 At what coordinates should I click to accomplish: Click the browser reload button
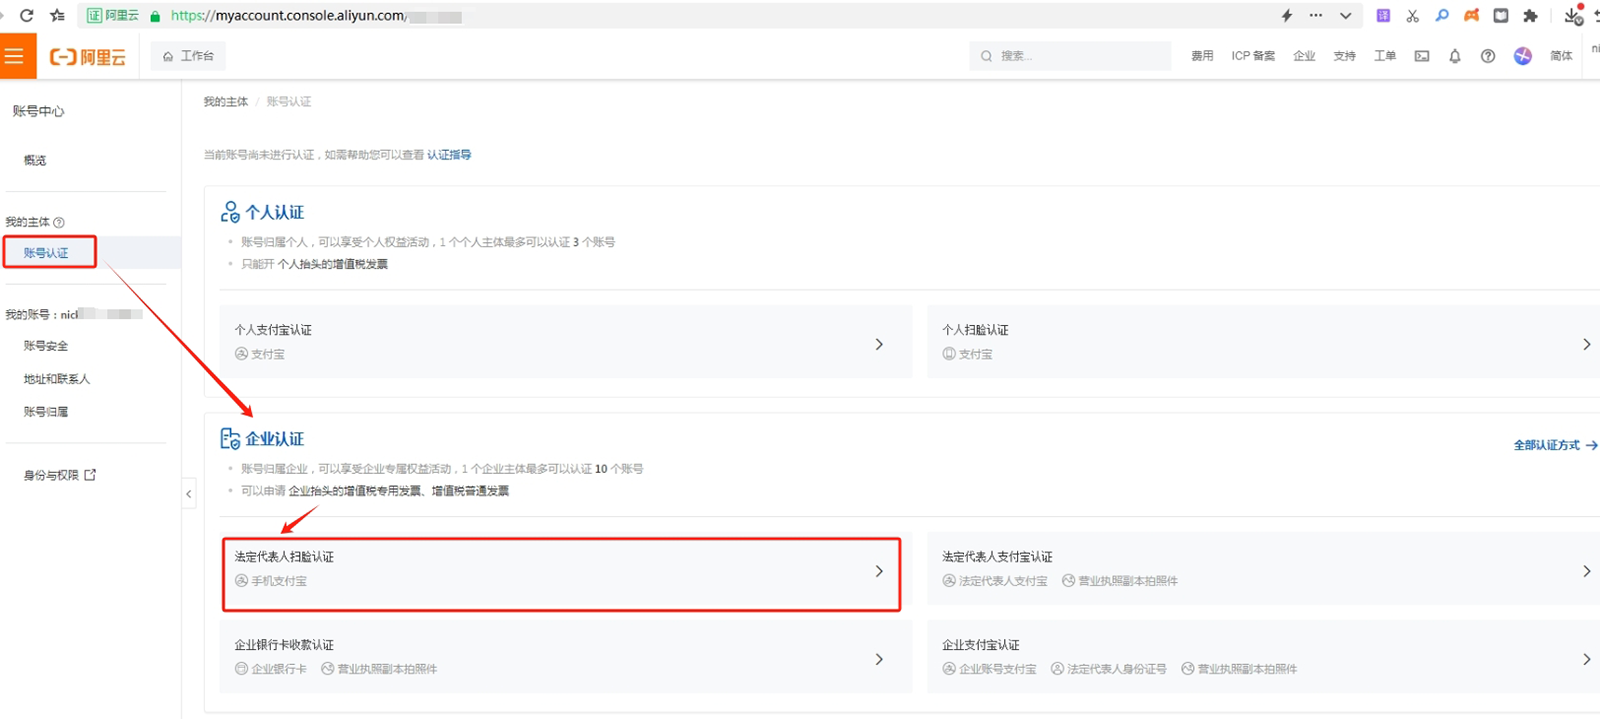tap(27, 15)
